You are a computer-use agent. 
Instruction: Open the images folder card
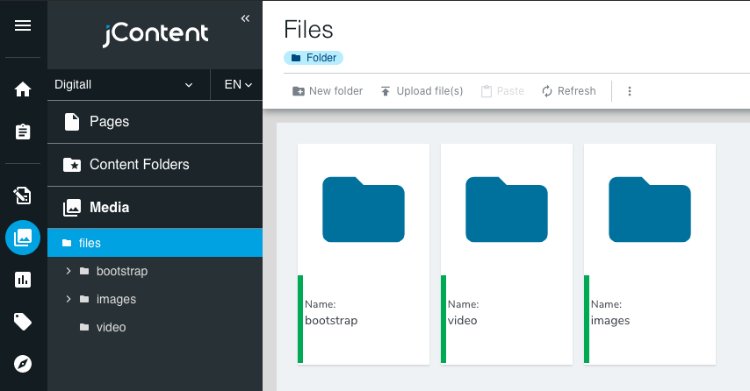coord(650,254)
